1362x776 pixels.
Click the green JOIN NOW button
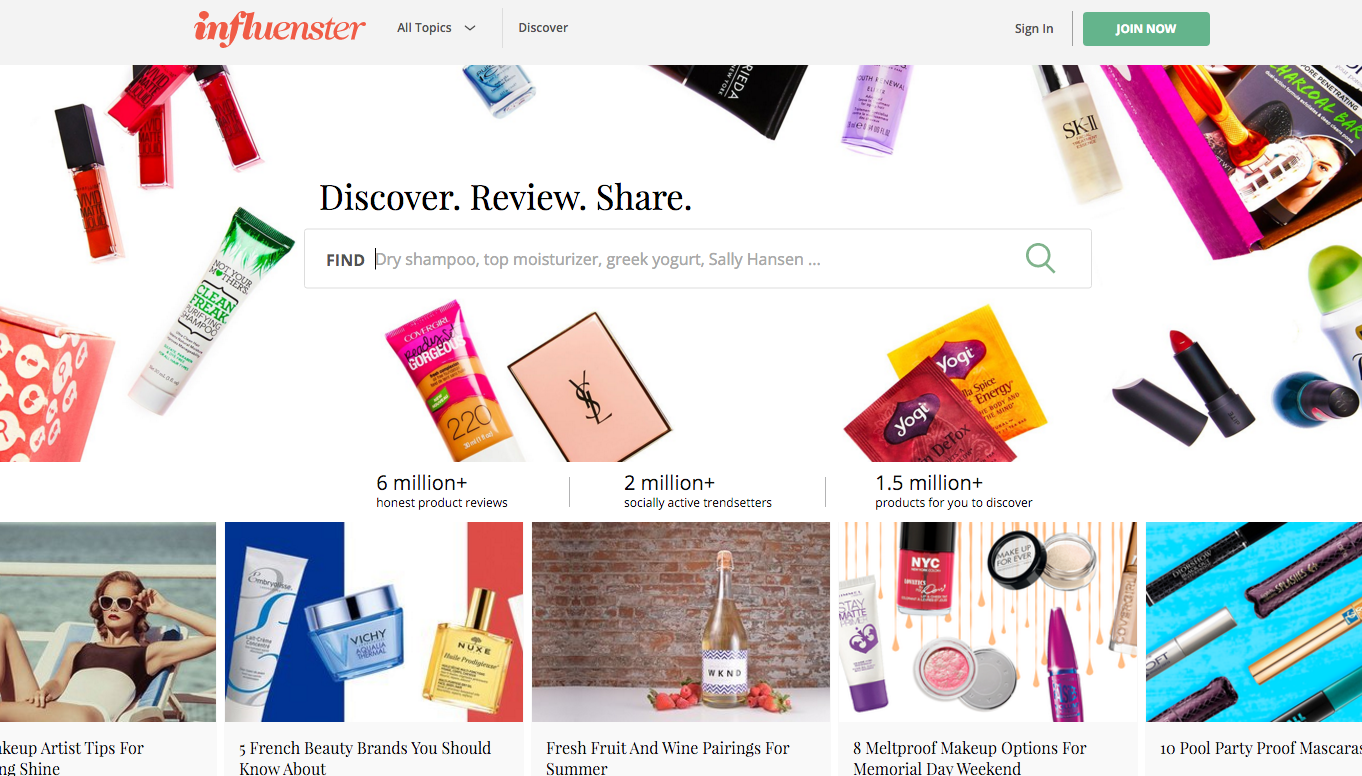(1146, 29)
